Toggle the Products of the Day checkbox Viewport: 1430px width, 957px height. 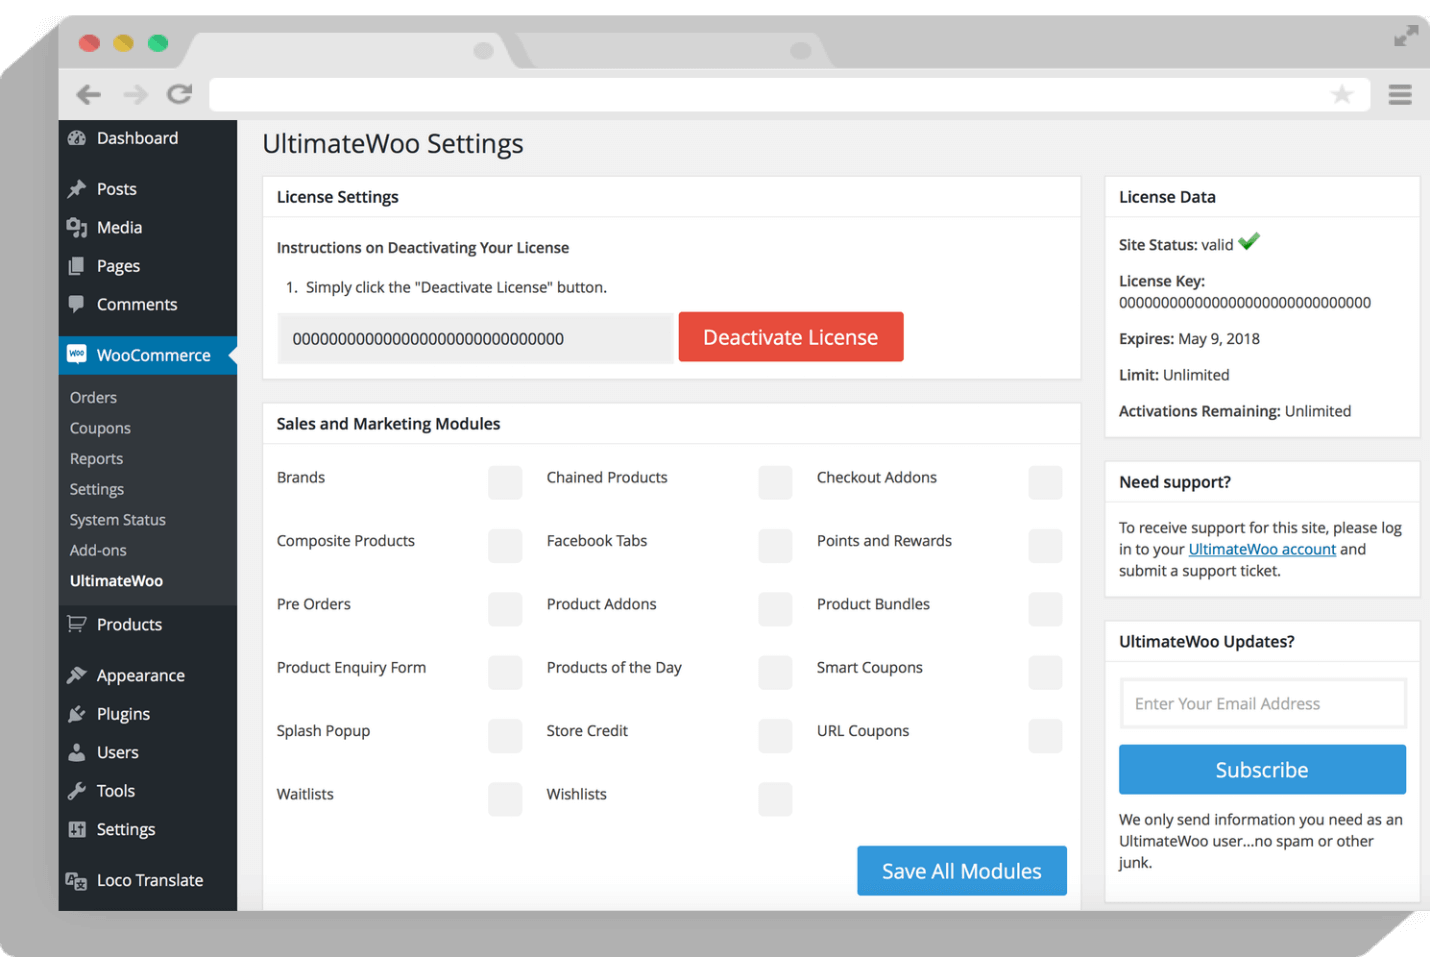[775, 672]
